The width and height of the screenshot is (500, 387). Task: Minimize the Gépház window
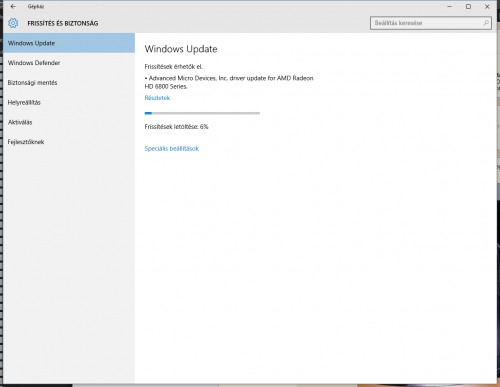[x=449, y=6]
